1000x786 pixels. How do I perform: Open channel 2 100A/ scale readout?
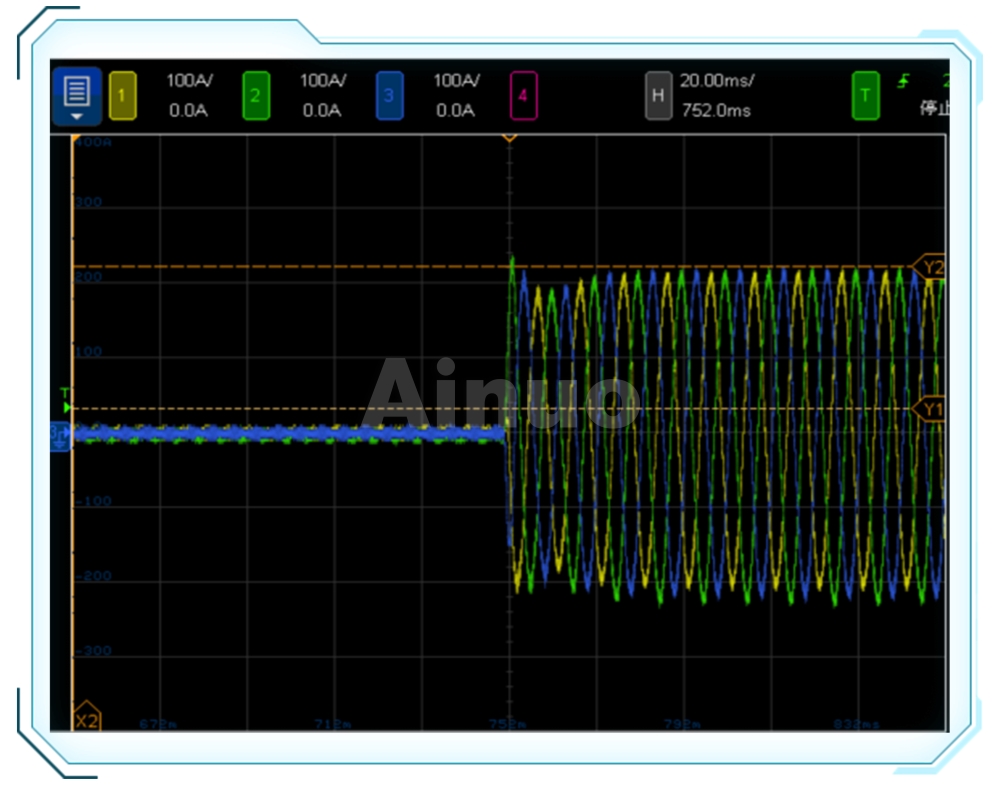322,80
